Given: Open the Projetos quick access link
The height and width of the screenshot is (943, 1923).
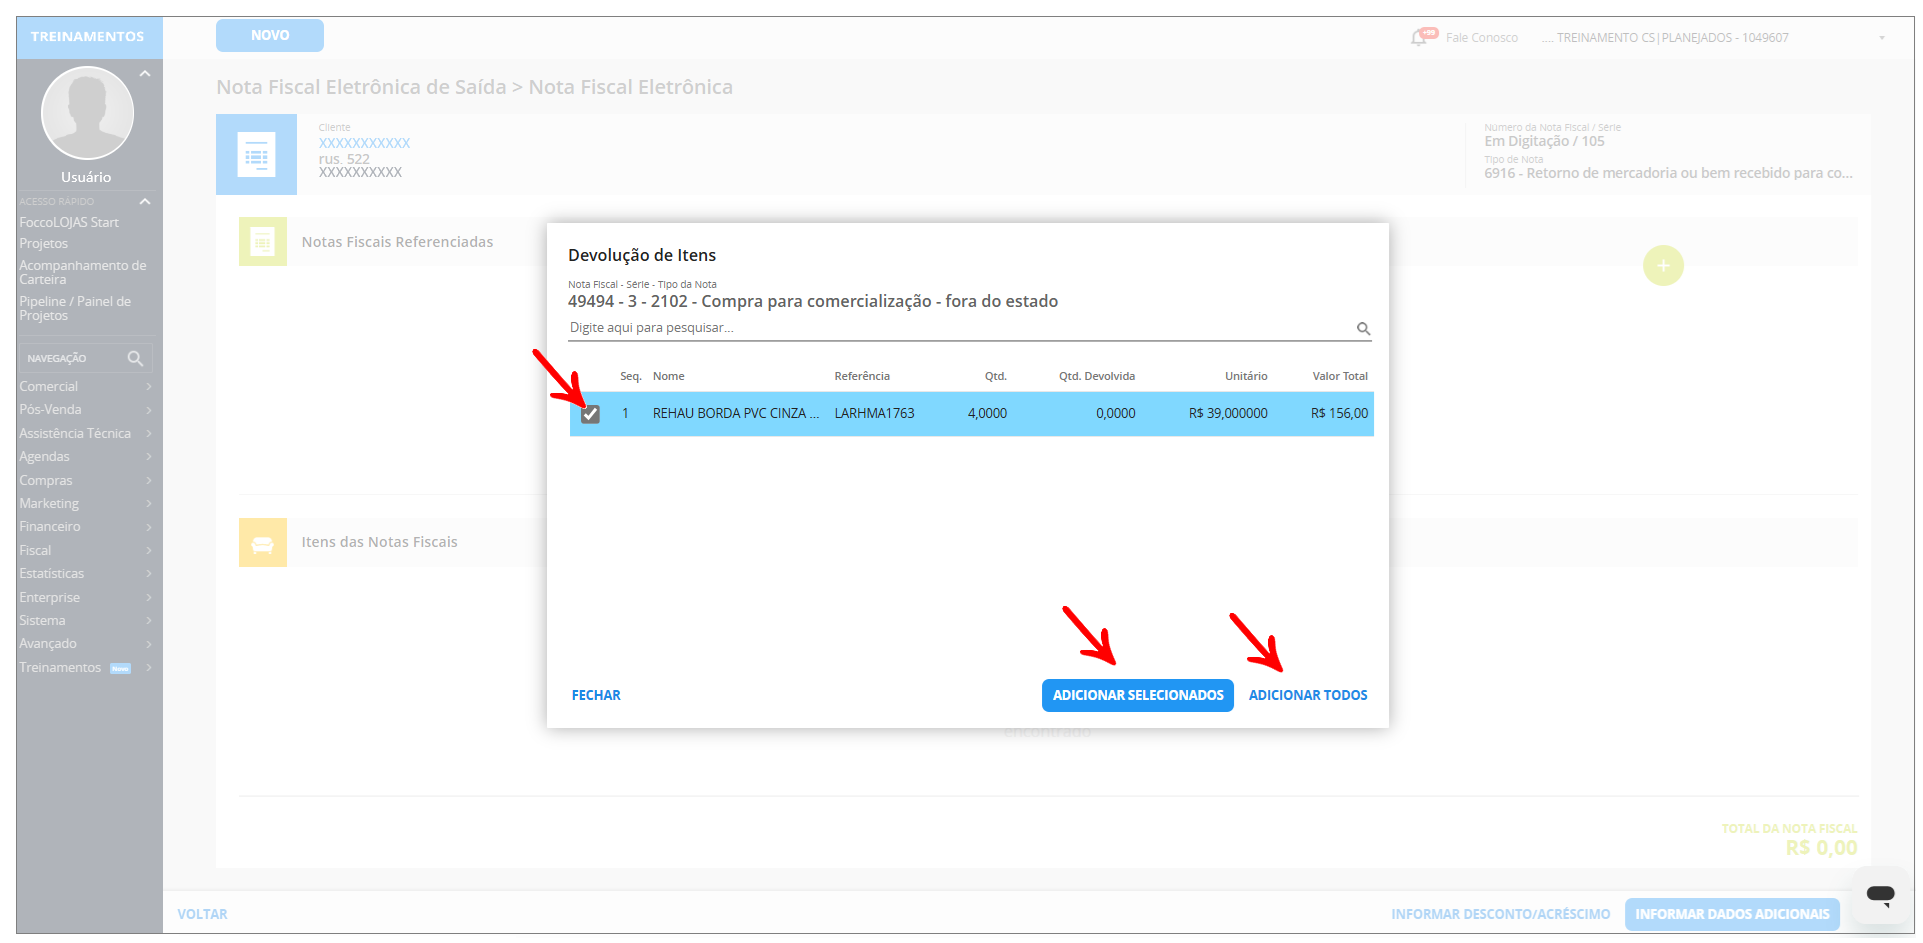Looking at the screenshot, I should click(44, 244).
